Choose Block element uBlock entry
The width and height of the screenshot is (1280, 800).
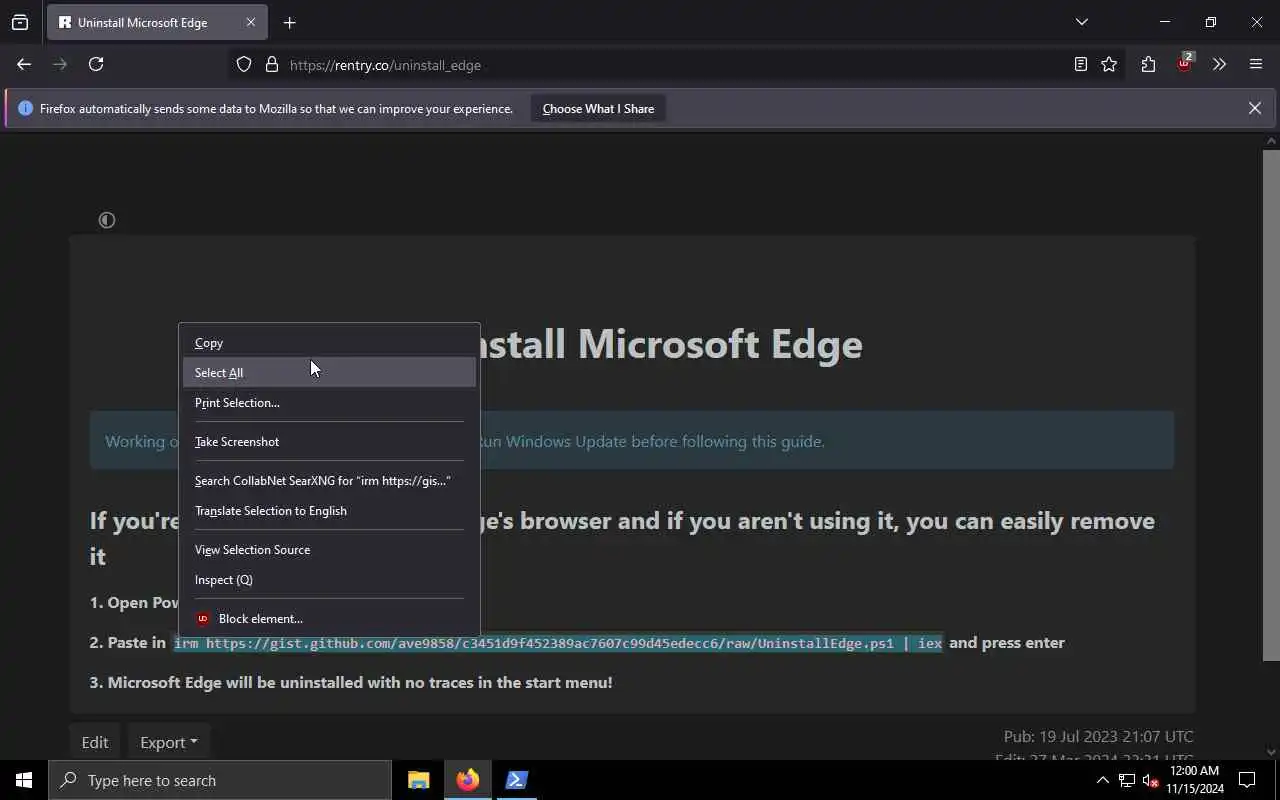click(x=329, y=618)
